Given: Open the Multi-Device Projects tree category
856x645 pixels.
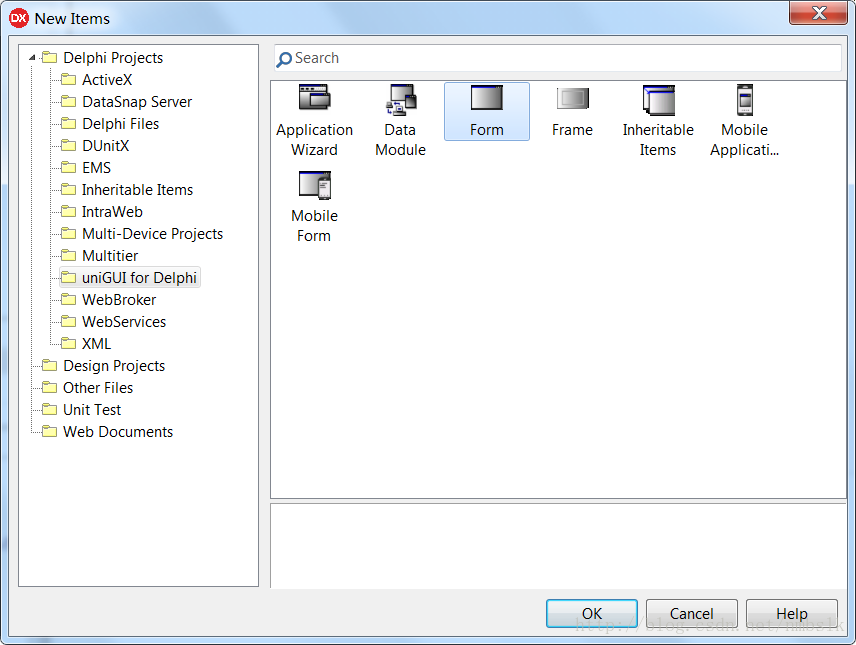Looking at the screenshot, I should pos(152,234).
